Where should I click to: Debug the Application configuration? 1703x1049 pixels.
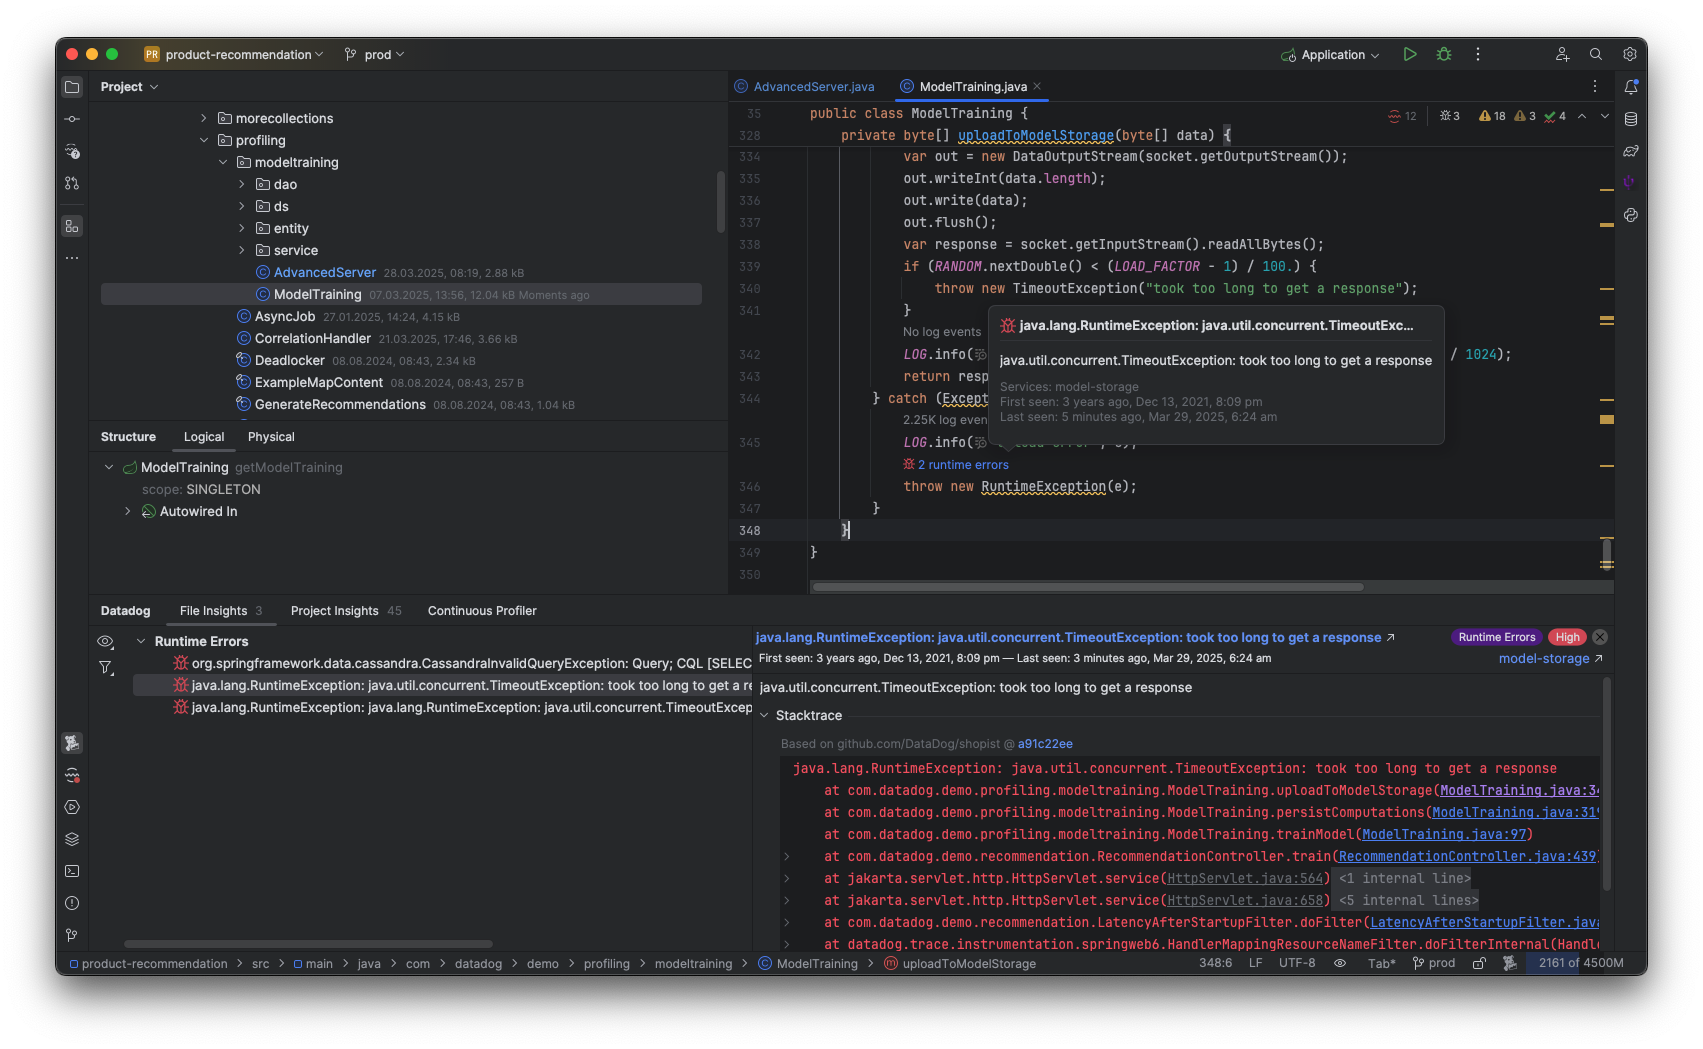pos(1444,54)
